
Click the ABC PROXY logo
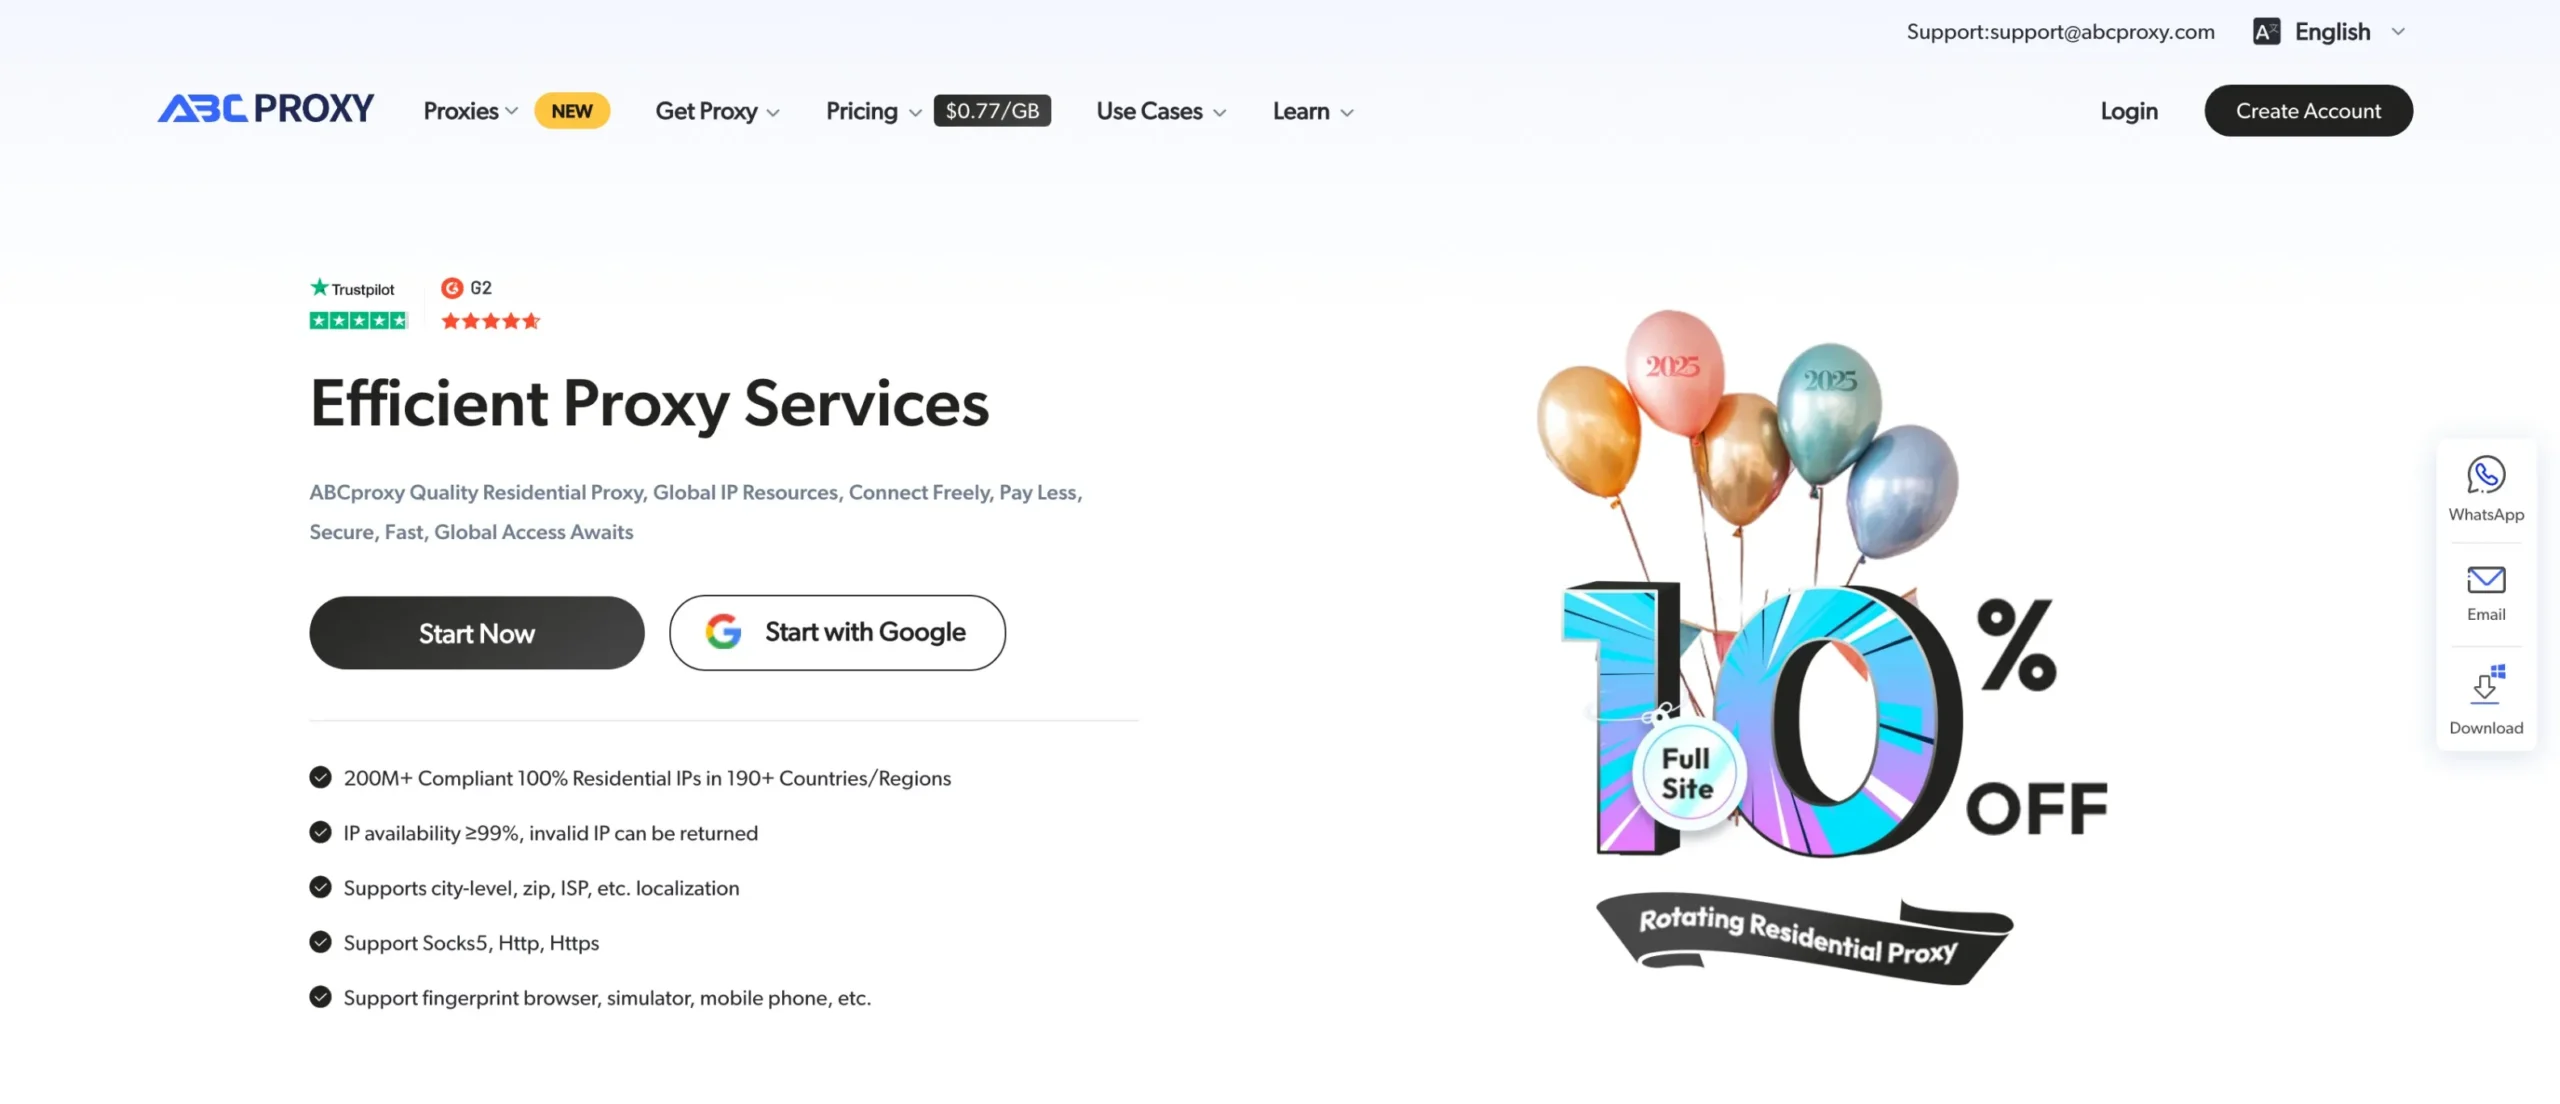[266, 108]
